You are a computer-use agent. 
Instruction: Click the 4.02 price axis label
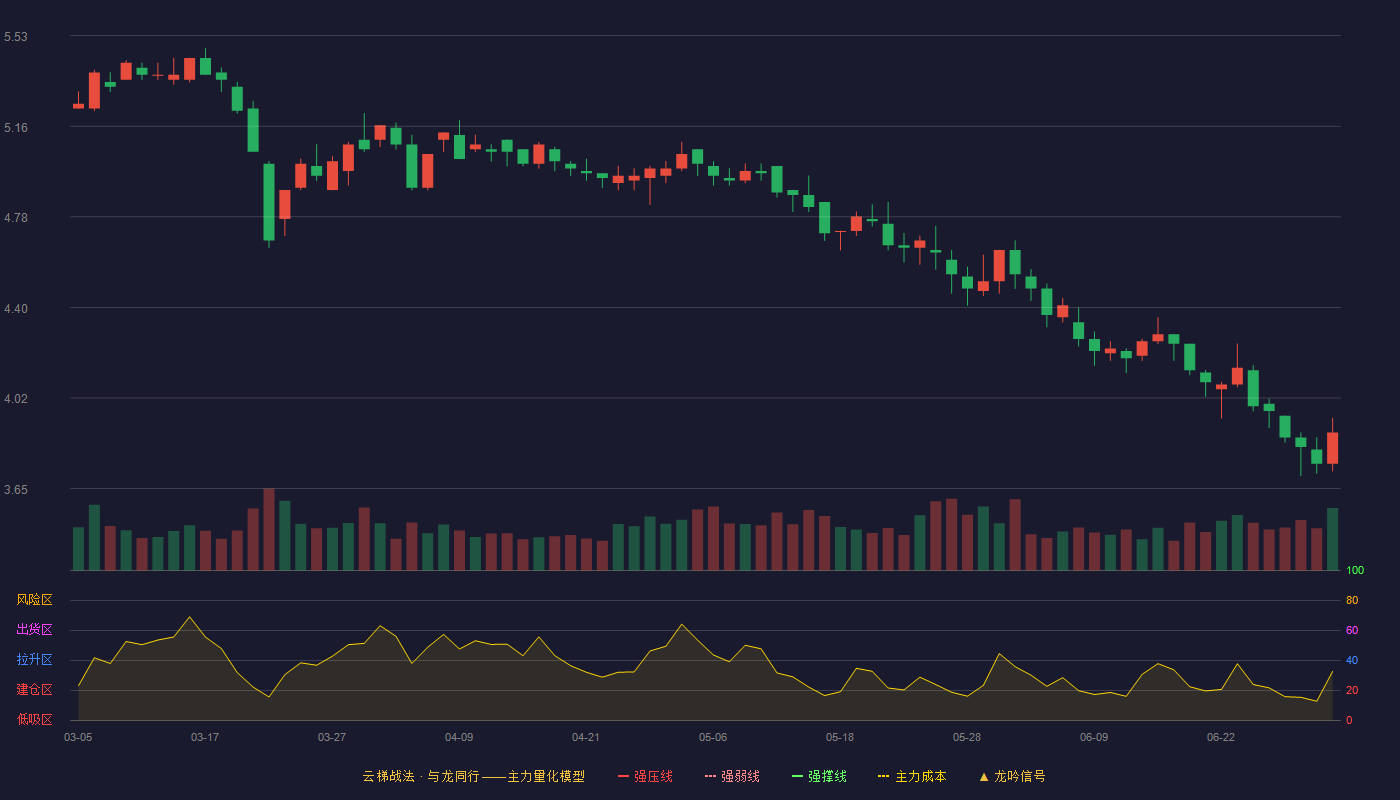click(16, 399)
